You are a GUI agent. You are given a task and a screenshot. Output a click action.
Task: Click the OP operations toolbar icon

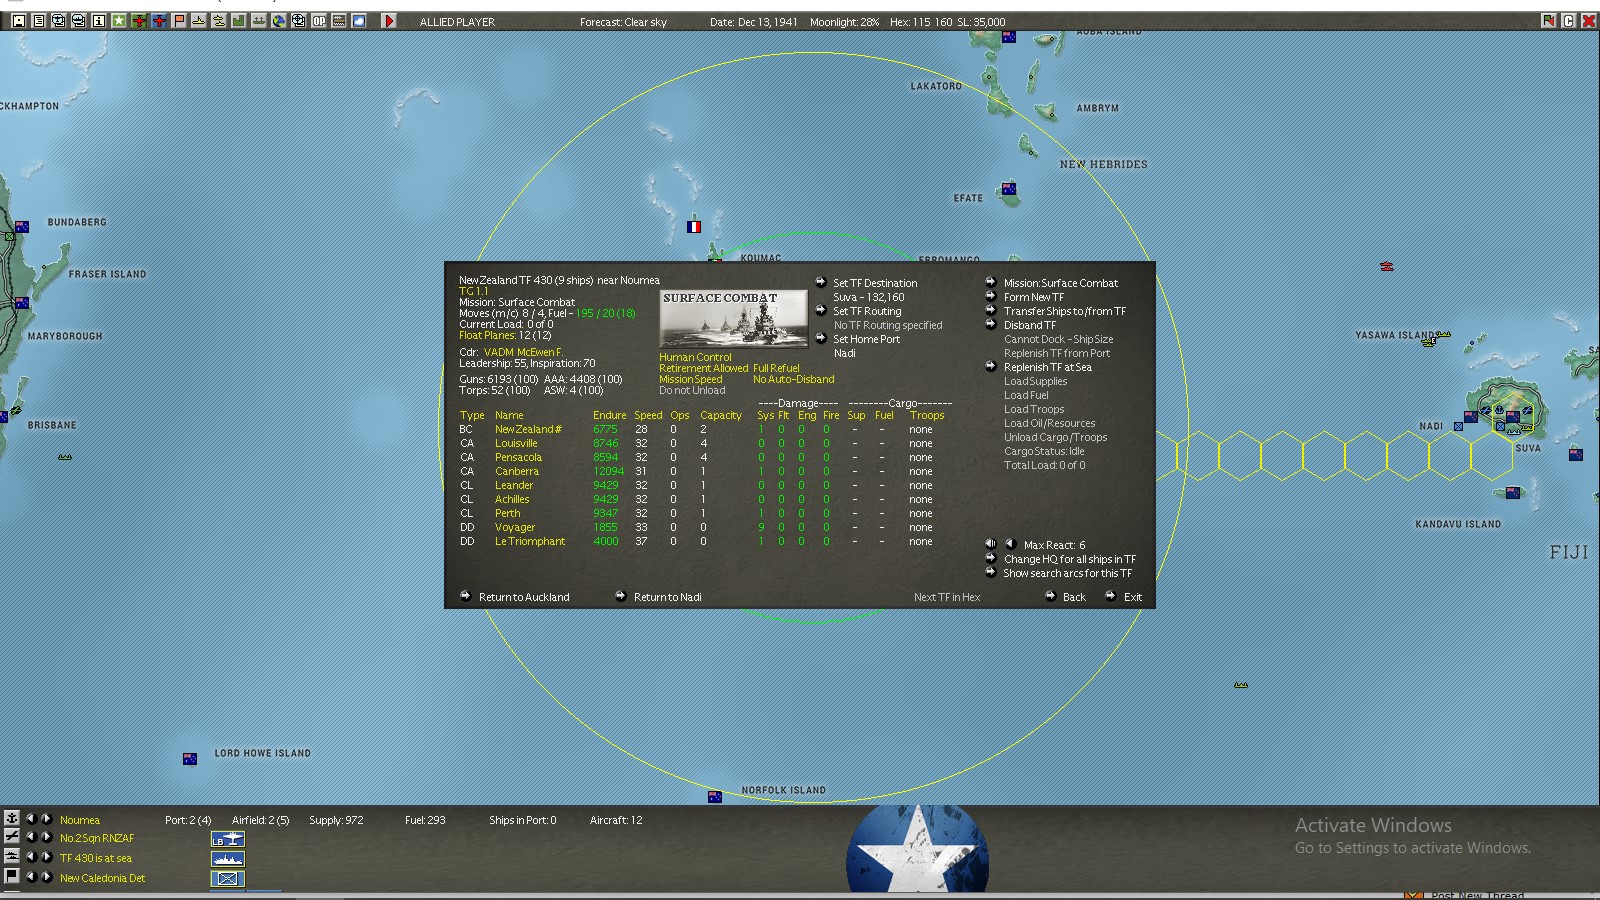point(319,19)
